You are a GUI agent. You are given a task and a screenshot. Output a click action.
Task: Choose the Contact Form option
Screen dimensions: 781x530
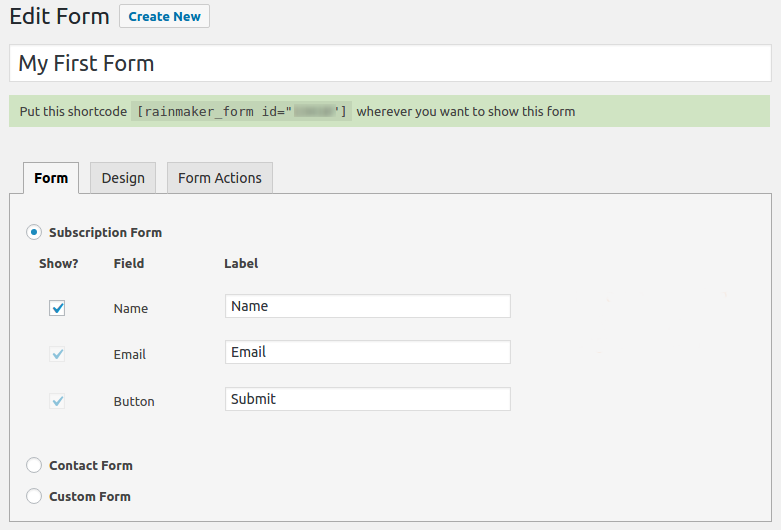(x=34, y=465)
